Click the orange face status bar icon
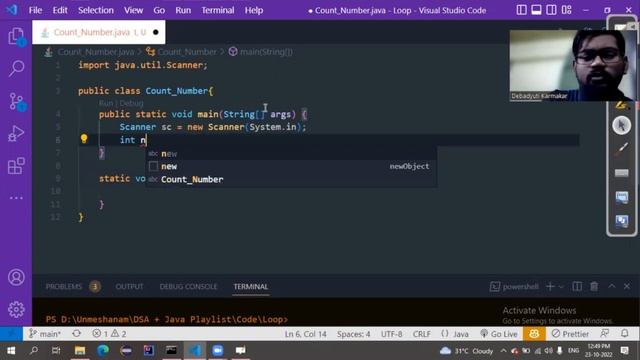This screenshot has width=640, height=360. point(534,334)
